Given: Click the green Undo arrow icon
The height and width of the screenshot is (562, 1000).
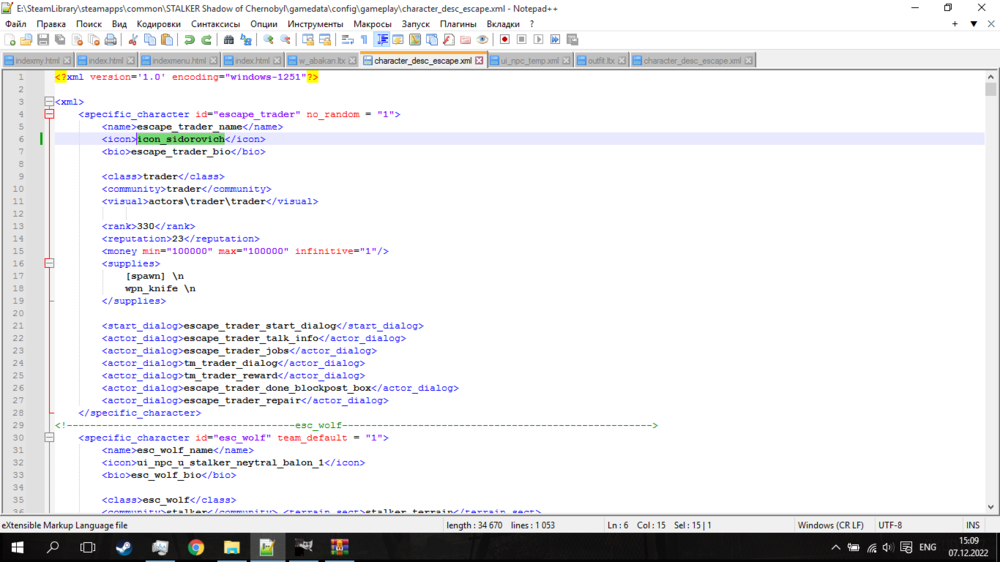Looking at the screenshot, I should [x=189, y=40].
